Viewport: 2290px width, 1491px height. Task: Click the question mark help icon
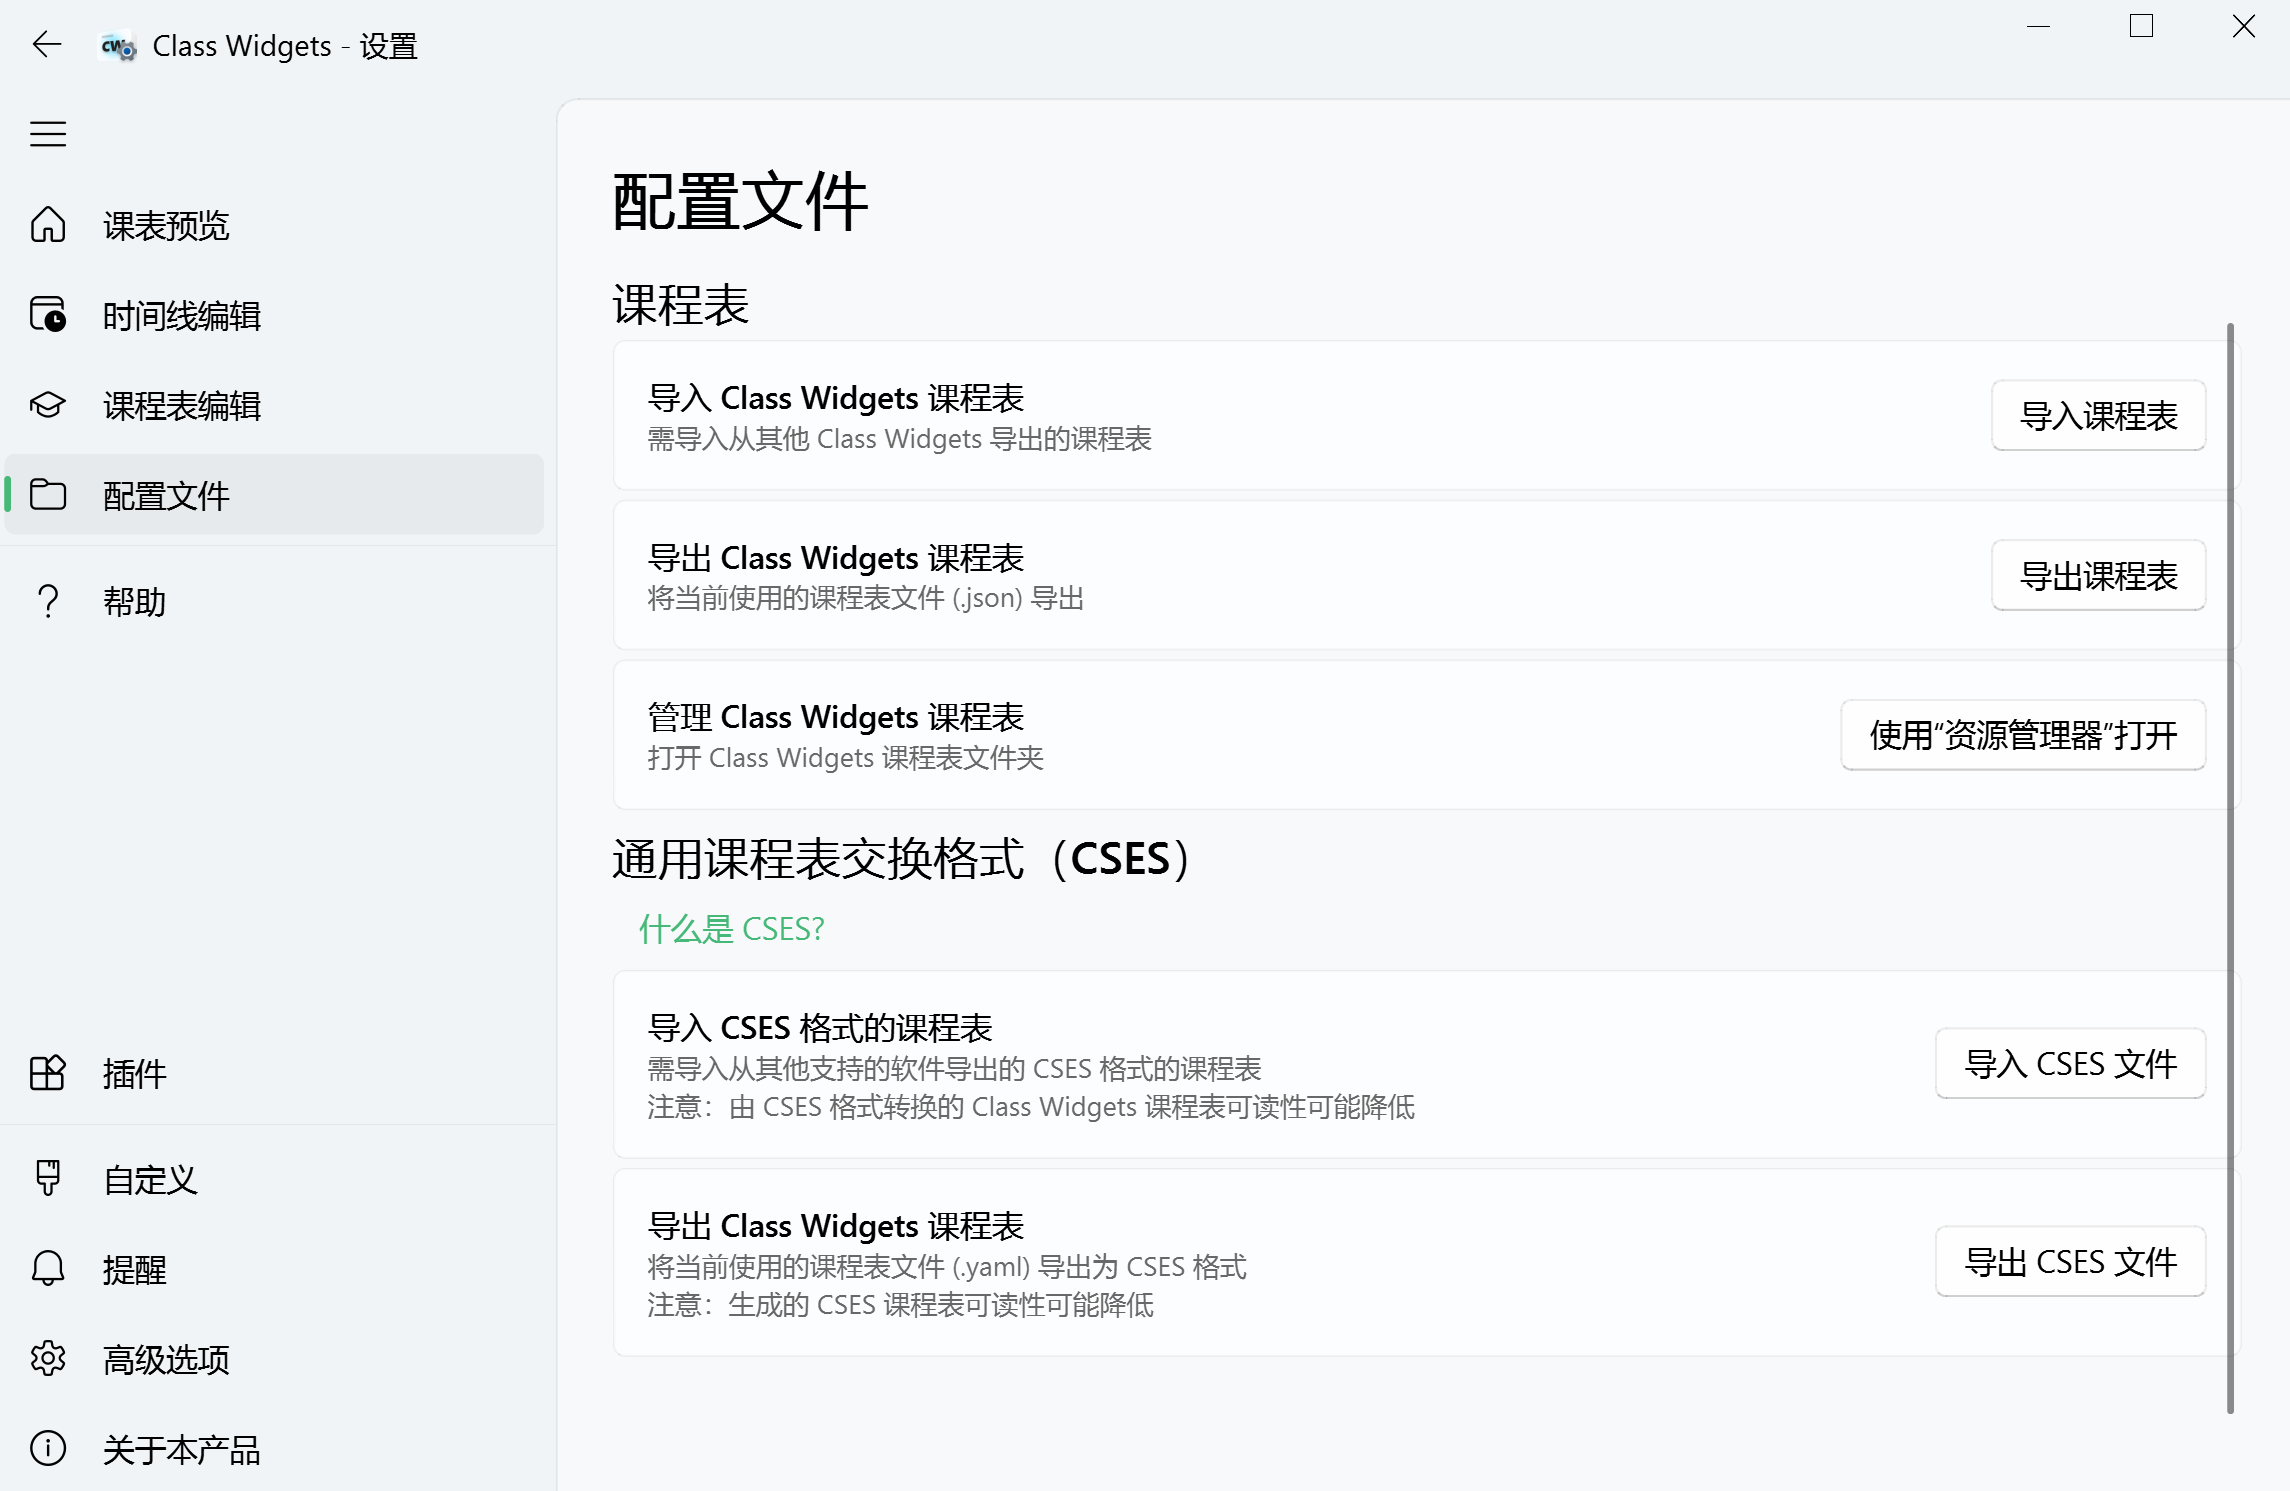tap(48, 601)
